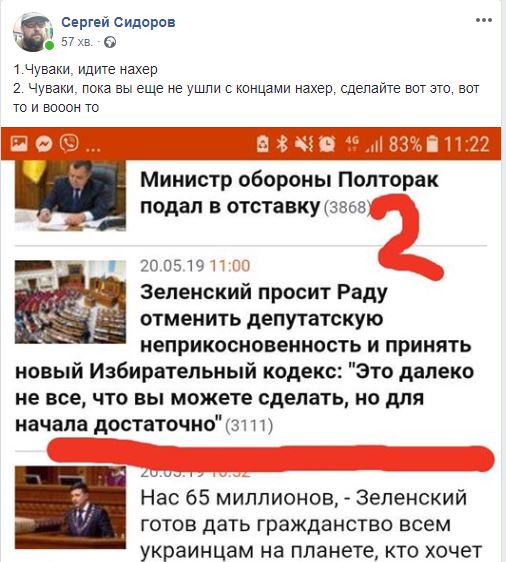Click the 57 хв. post timestamp

click(x=77, y=42)
